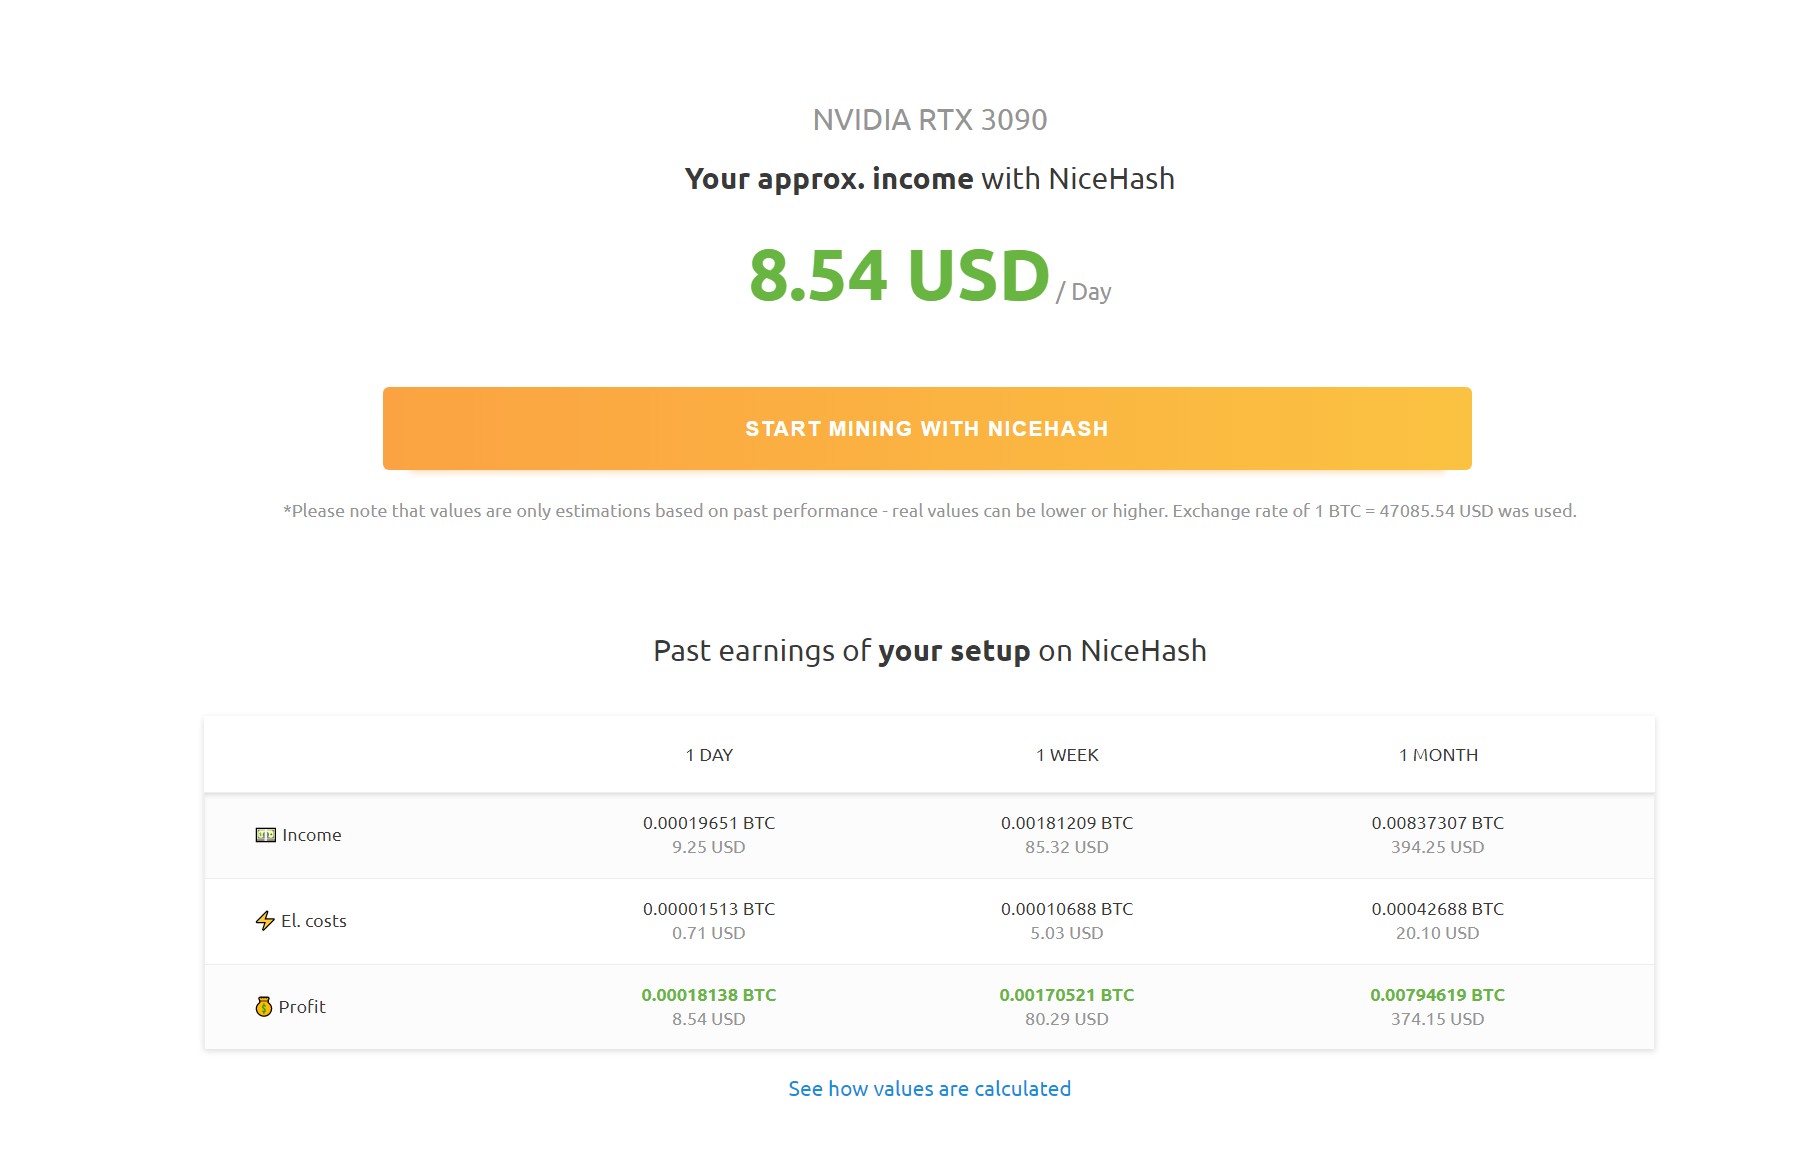Image resolution: width=1806 pixels, height=1155 pixels.
Task: Click the Your approx. income with NiceHash heading
Action: [929, 179]
